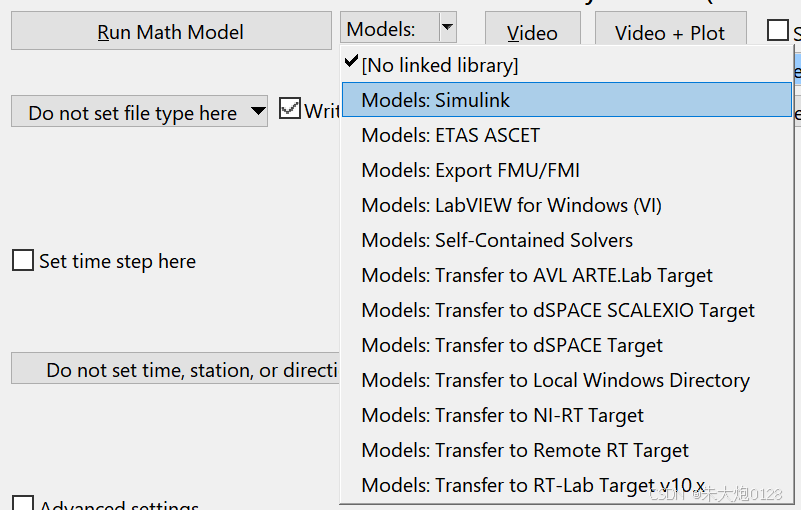Click the Run Math Model button
The height and width of the screenshot is (510, 801).
pos(171,32)
